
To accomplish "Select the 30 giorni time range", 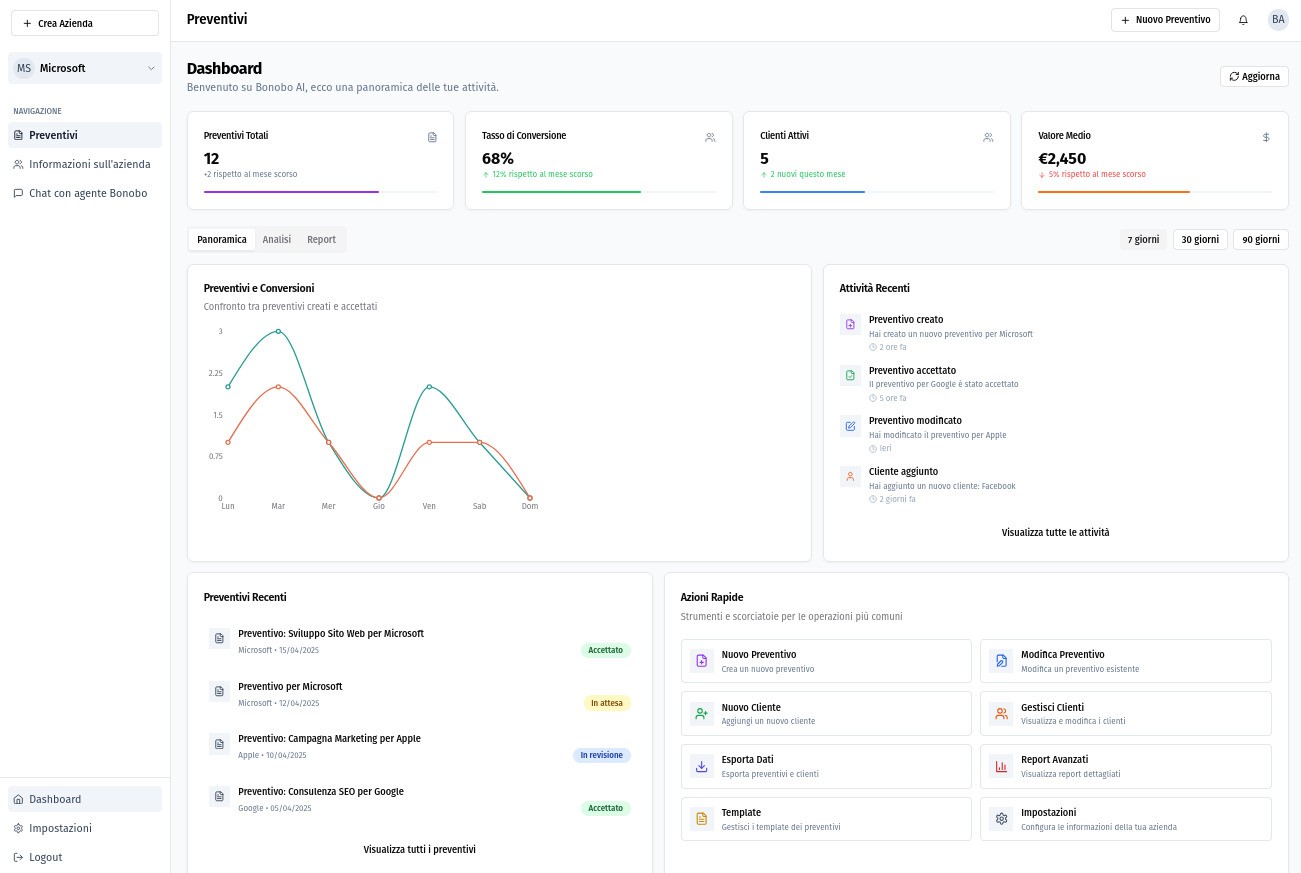I will coord(1200,240).
